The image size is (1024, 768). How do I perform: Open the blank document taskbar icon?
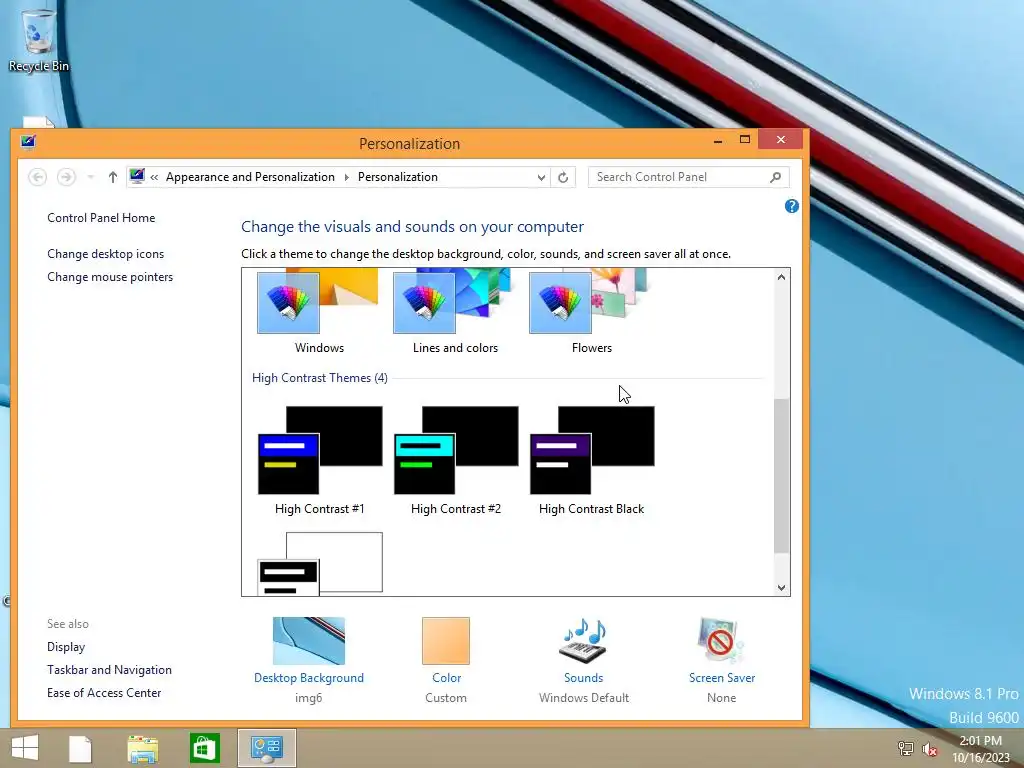click(80, 748)
